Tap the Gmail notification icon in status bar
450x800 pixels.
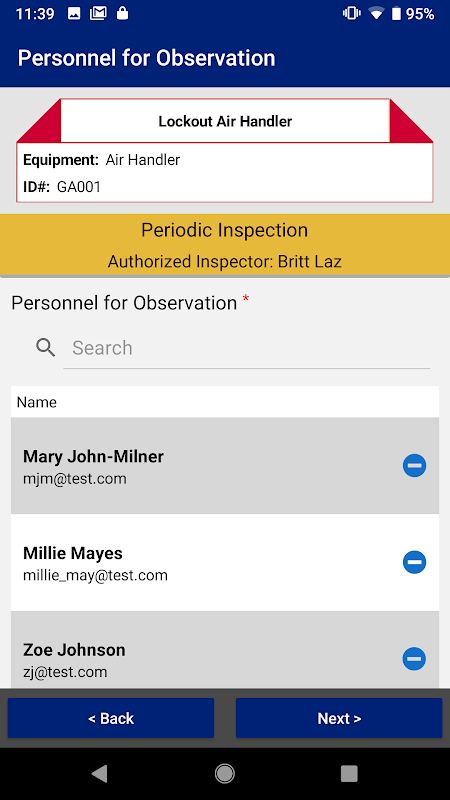coord(98,14)
